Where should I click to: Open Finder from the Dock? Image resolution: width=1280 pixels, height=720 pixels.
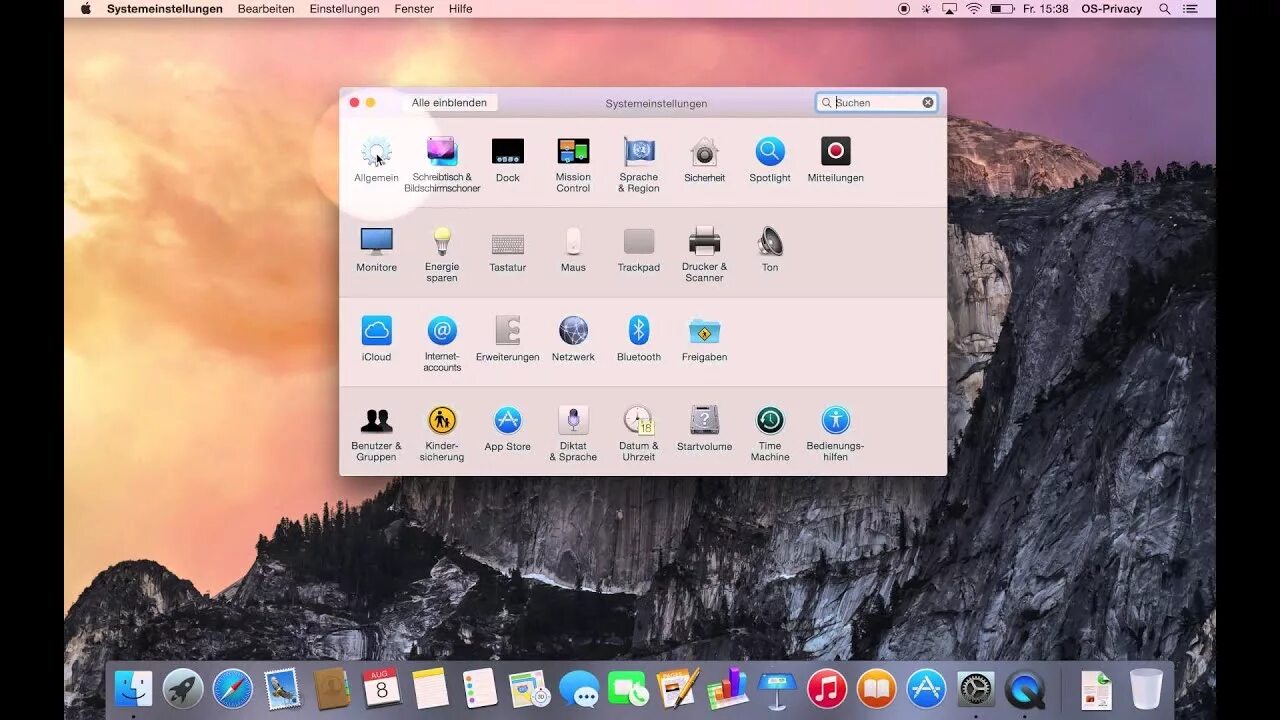[x=134, y=688]
